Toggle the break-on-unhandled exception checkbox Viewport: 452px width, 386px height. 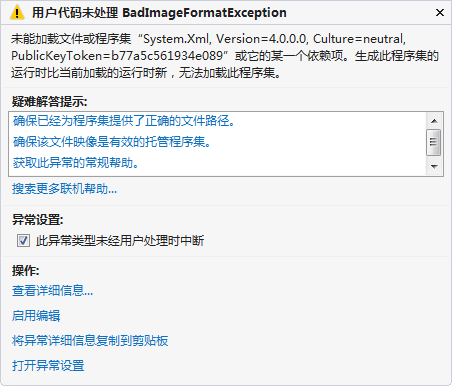click(23, 240)
